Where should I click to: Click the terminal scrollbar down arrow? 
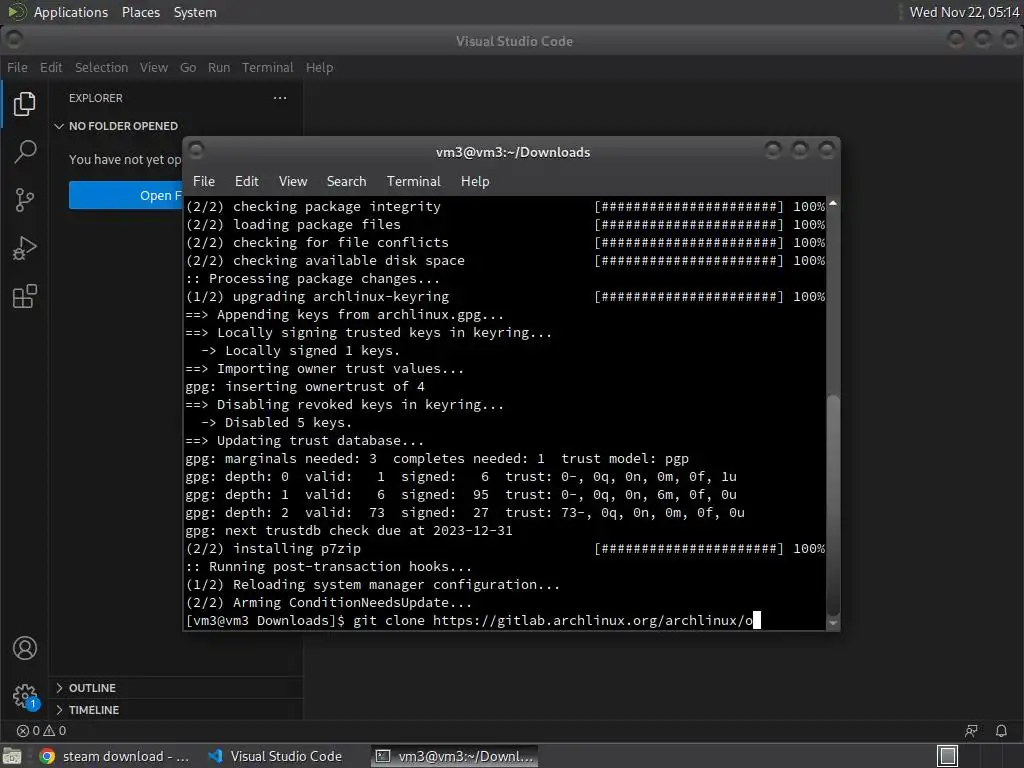pos(833,623)
